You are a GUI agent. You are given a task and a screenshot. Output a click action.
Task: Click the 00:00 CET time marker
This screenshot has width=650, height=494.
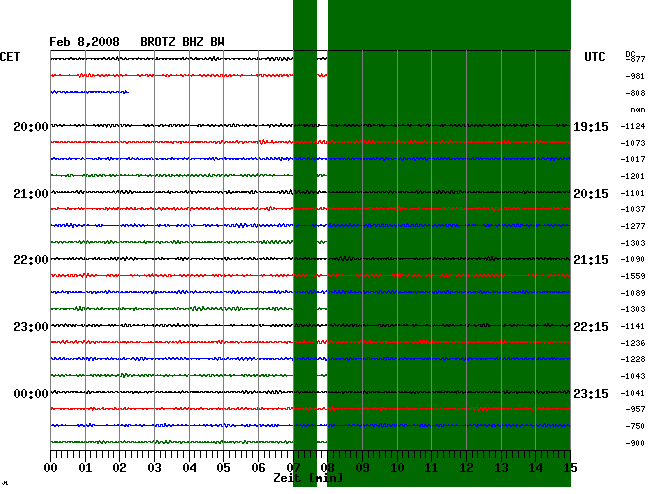(31, 394)
